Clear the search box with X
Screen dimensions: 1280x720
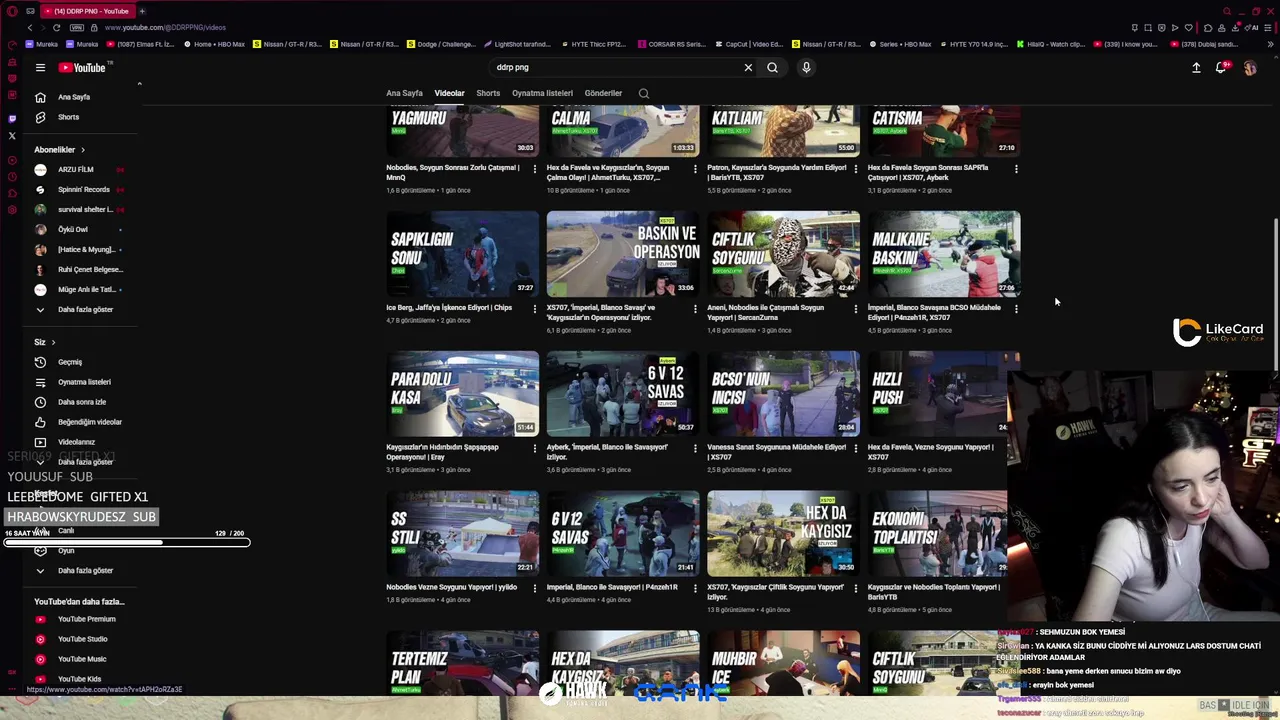click(x=748, y=67)
